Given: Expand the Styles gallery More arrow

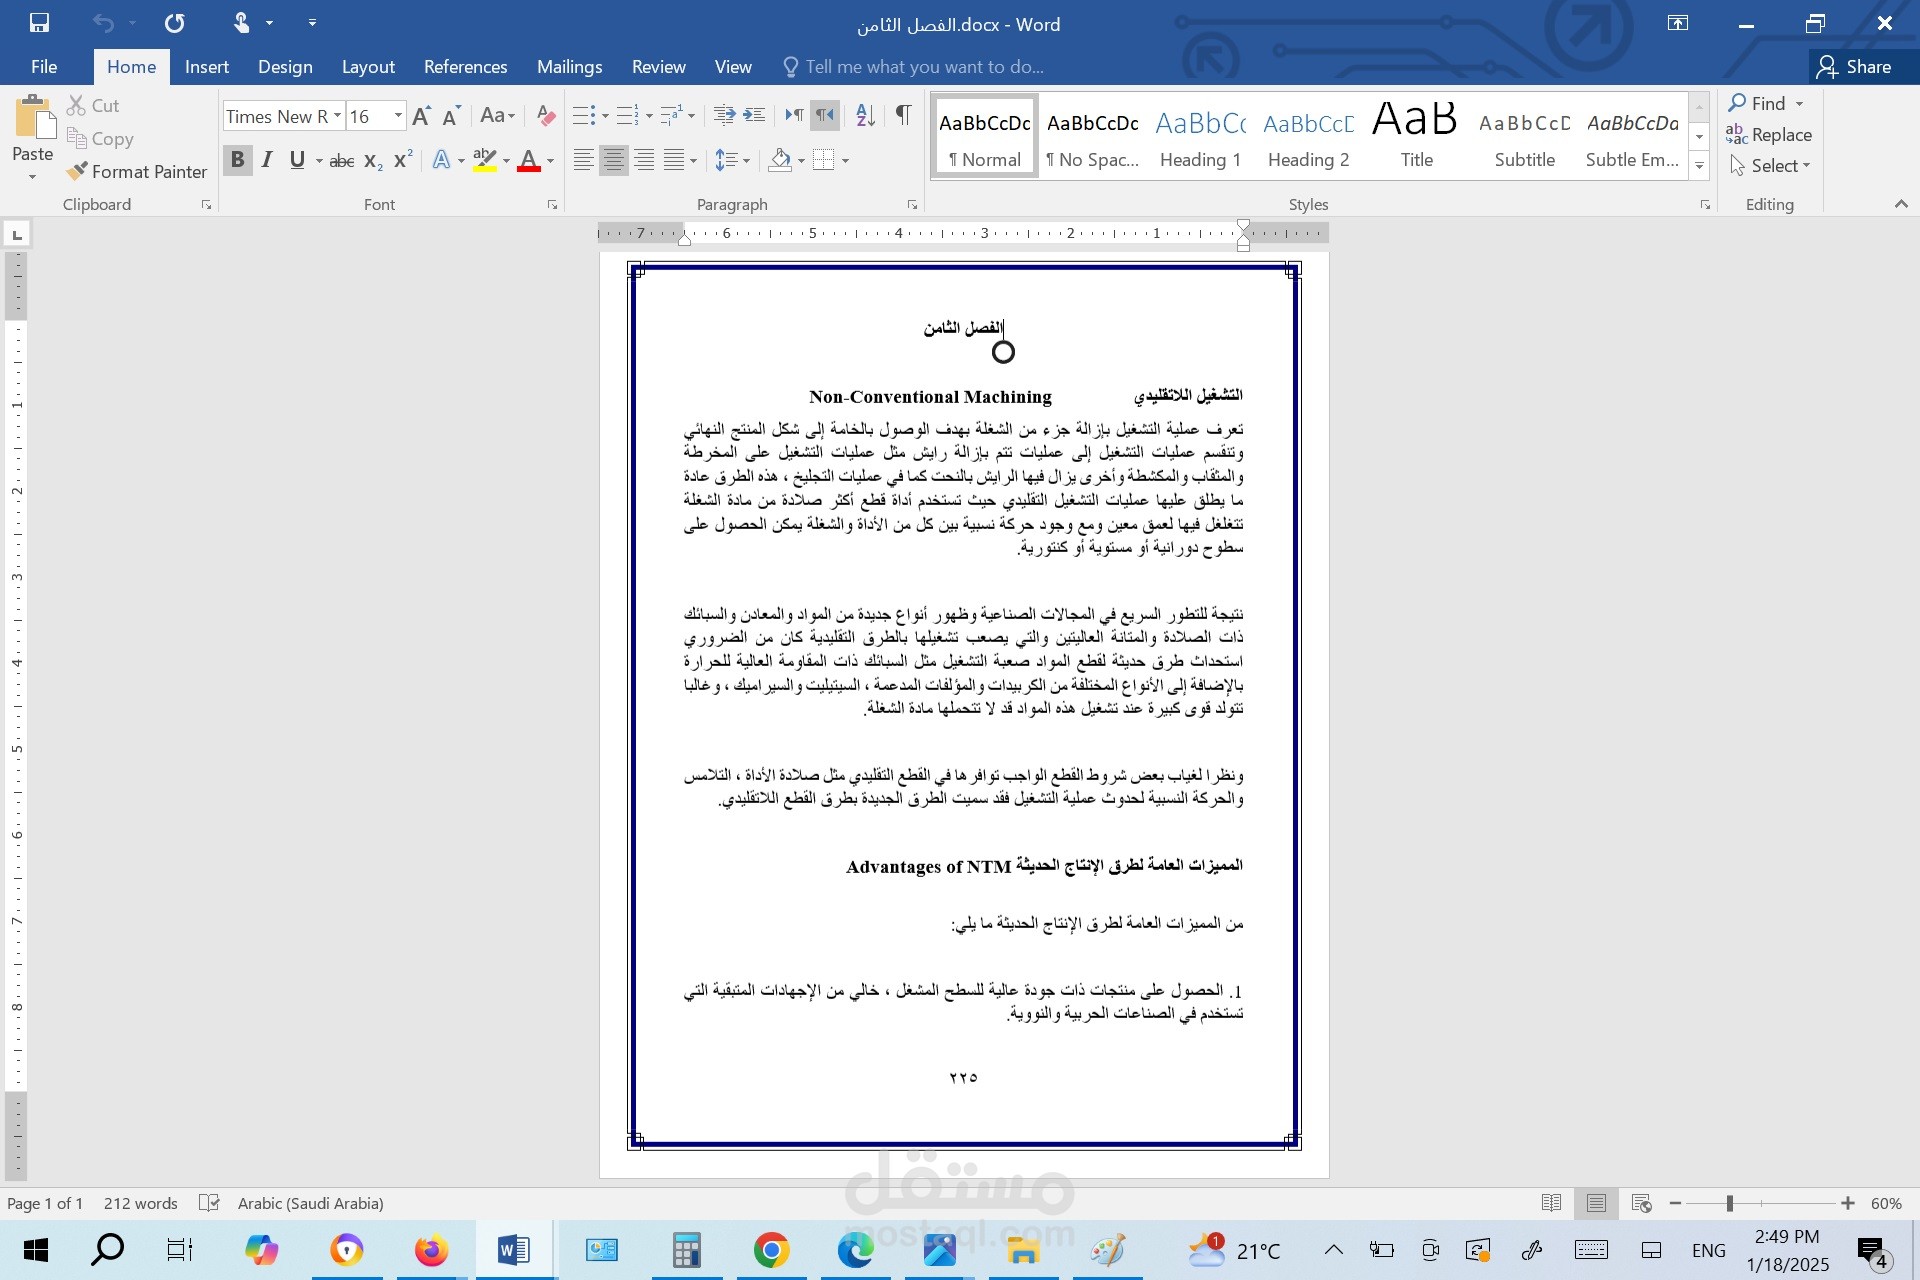Looking at the screenshot, I should coord(1699,166).
